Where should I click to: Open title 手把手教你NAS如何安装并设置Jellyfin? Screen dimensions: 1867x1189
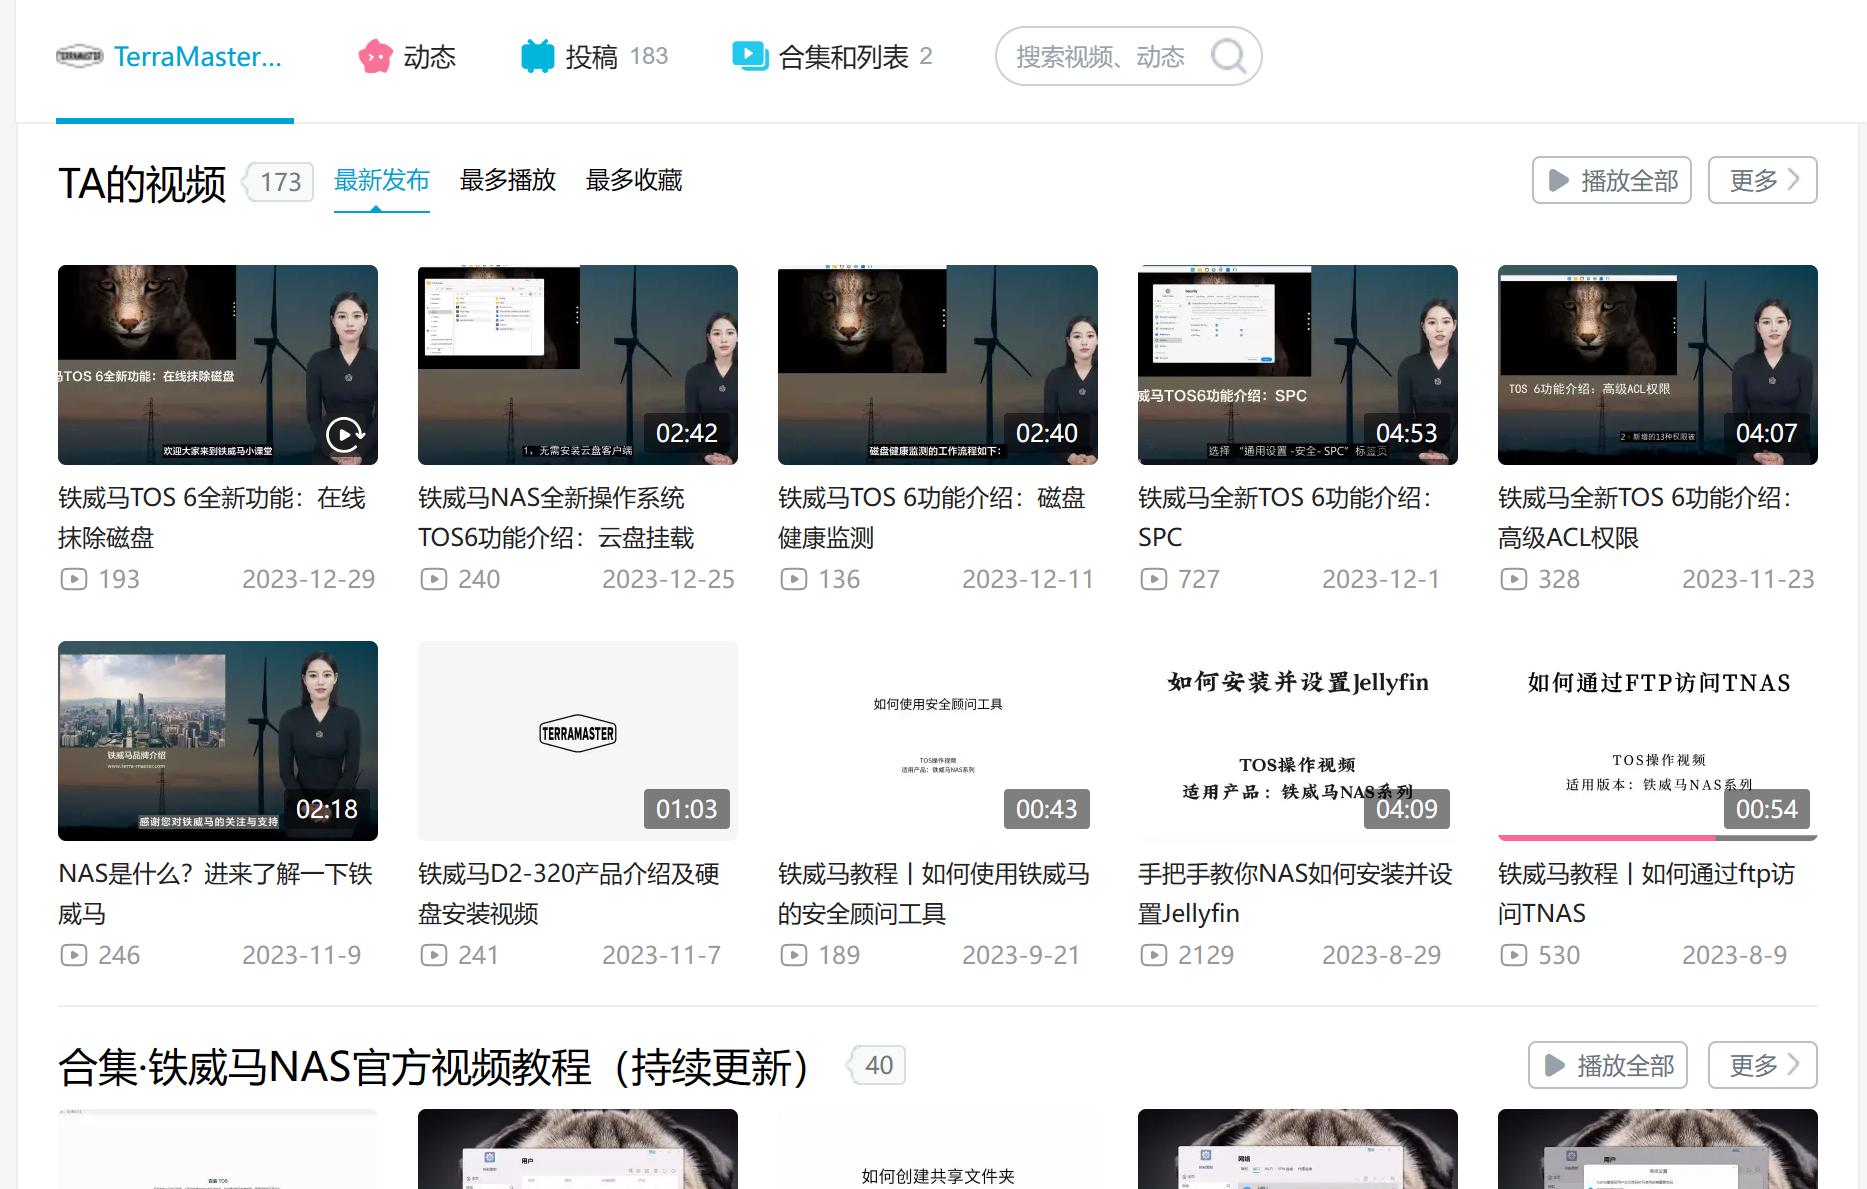[1295, 894]
